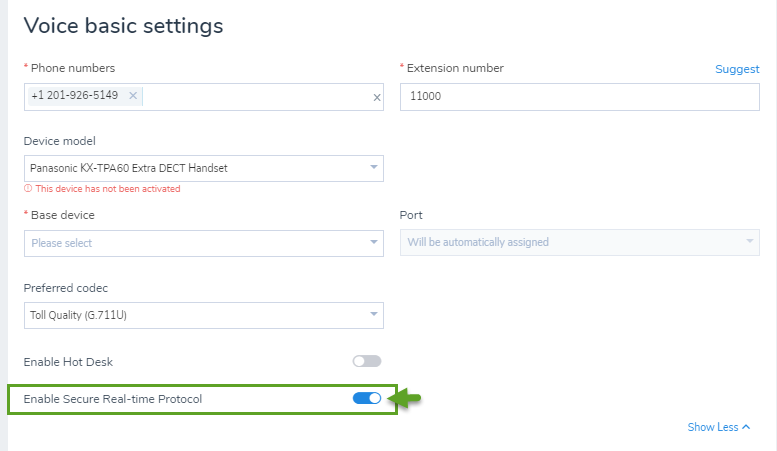Screen dimensions: 777x451
Task: Click the Enable Hot Desk label
Action: click(x=68, y=362)
